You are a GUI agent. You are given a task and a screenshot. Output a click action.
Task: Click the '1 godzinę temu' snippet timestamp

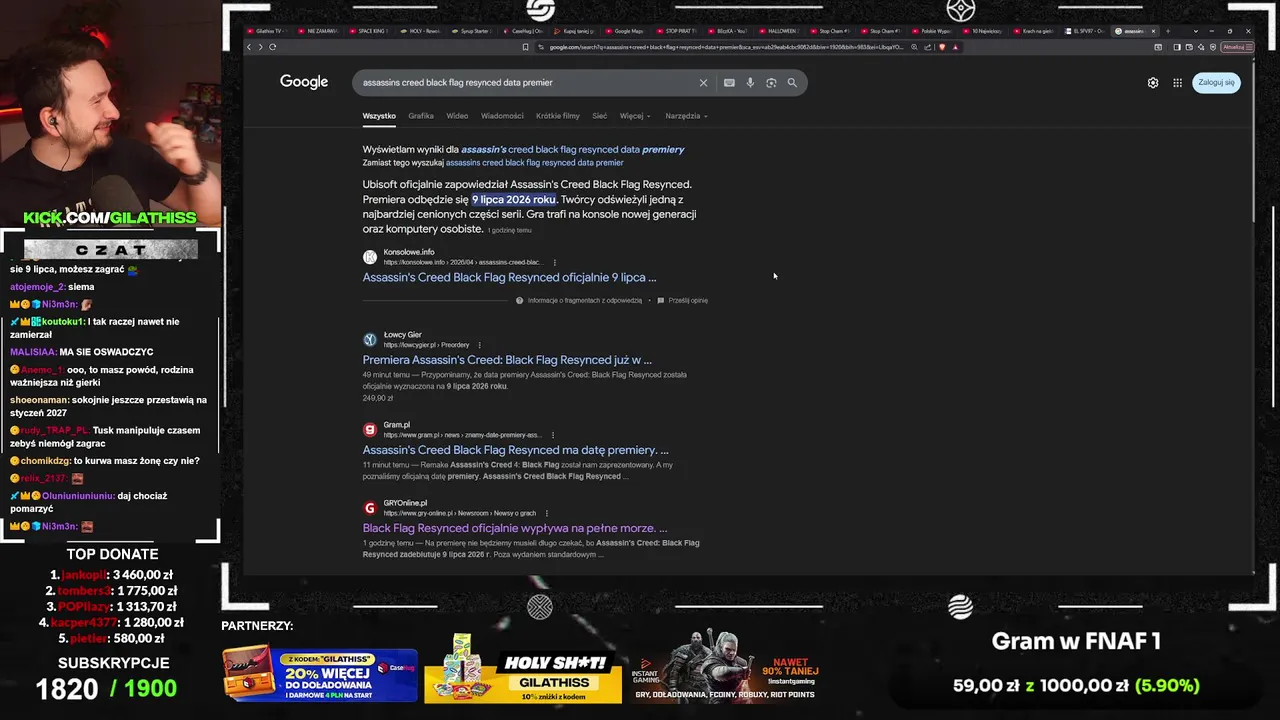point(510,230)
